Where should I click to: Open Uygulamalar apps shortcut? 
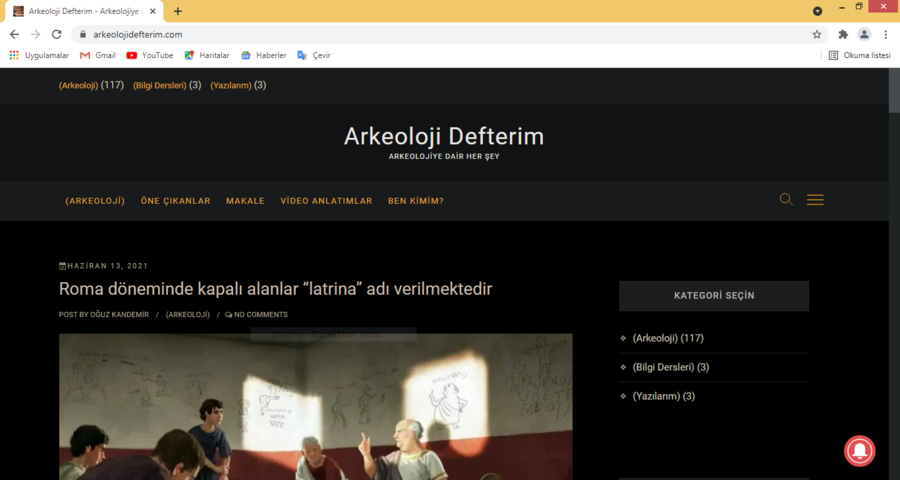click(39, 55)
